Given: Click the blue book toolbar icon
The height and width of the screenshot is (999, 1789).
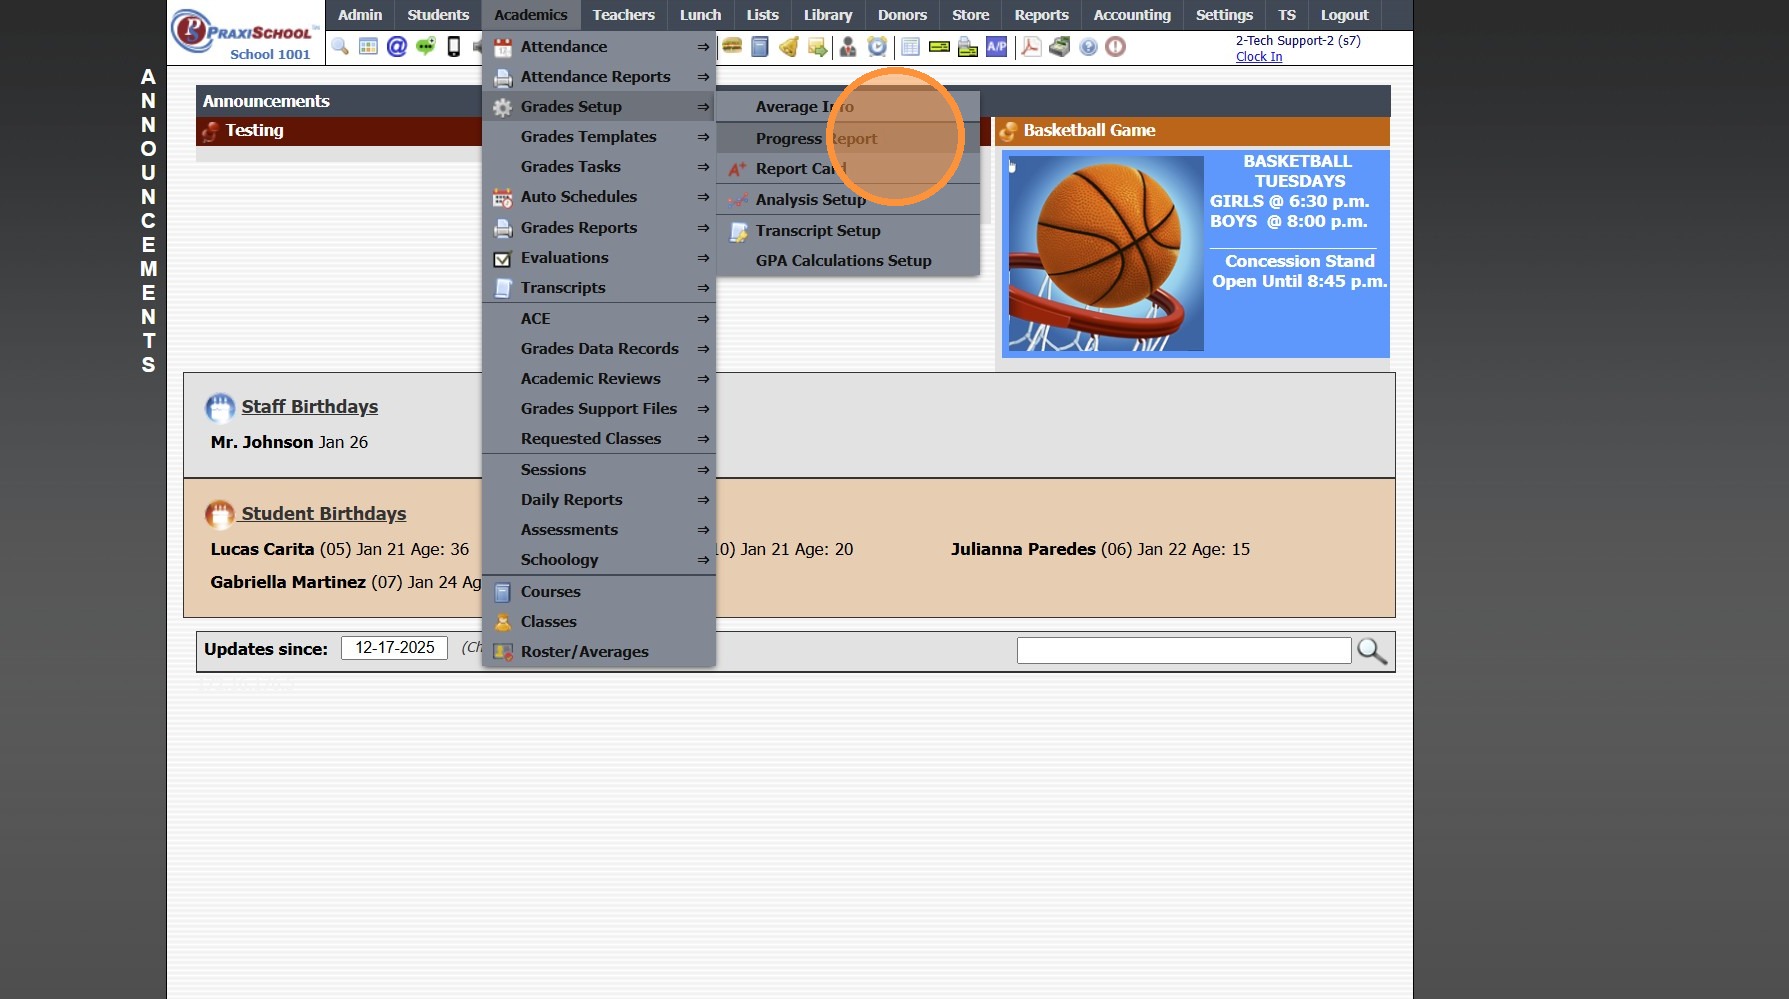Looking at the screenshot, I should point(760,47).
